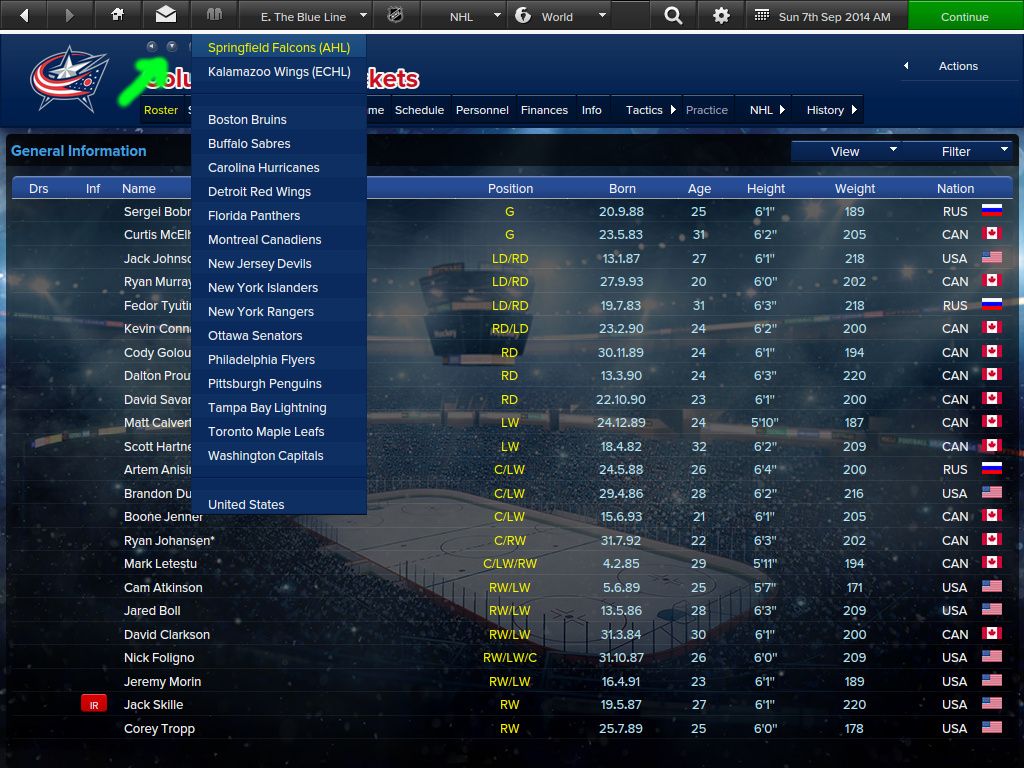Image resolution: width=1024 pixels, height=768 pixels.
Task: Click the C/LW/RW position of Mark Letestu
Action: 509,564
